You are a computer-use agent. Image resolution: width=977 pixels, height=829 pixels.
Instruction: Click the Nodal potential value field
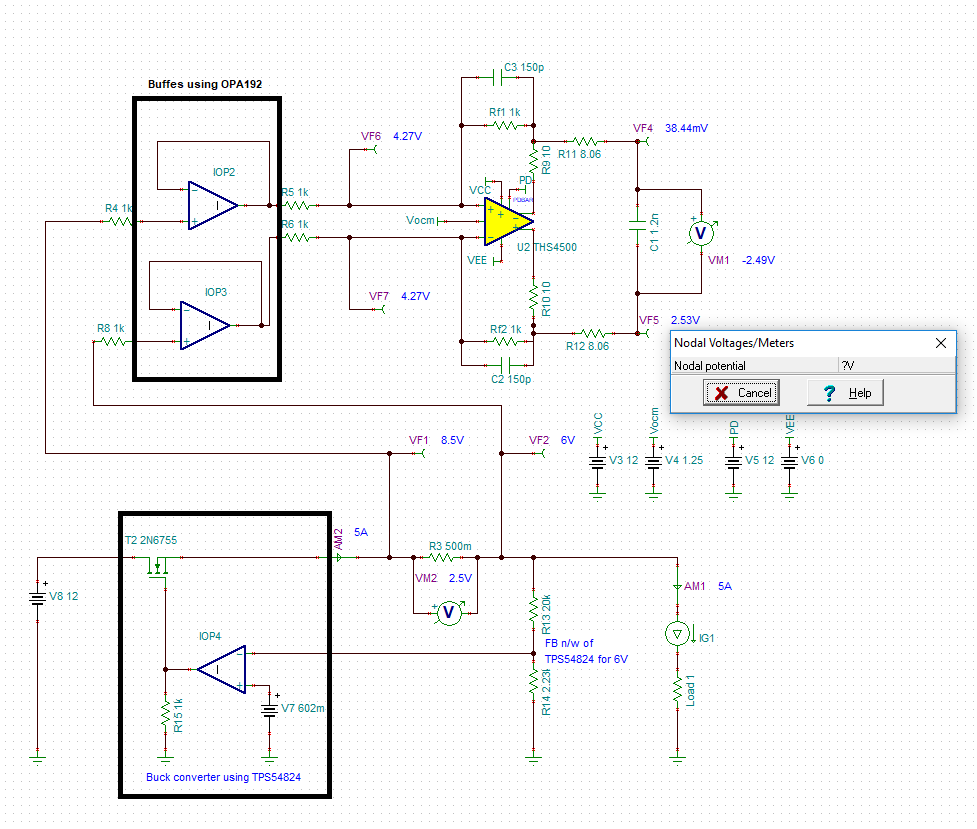point(896,365)
